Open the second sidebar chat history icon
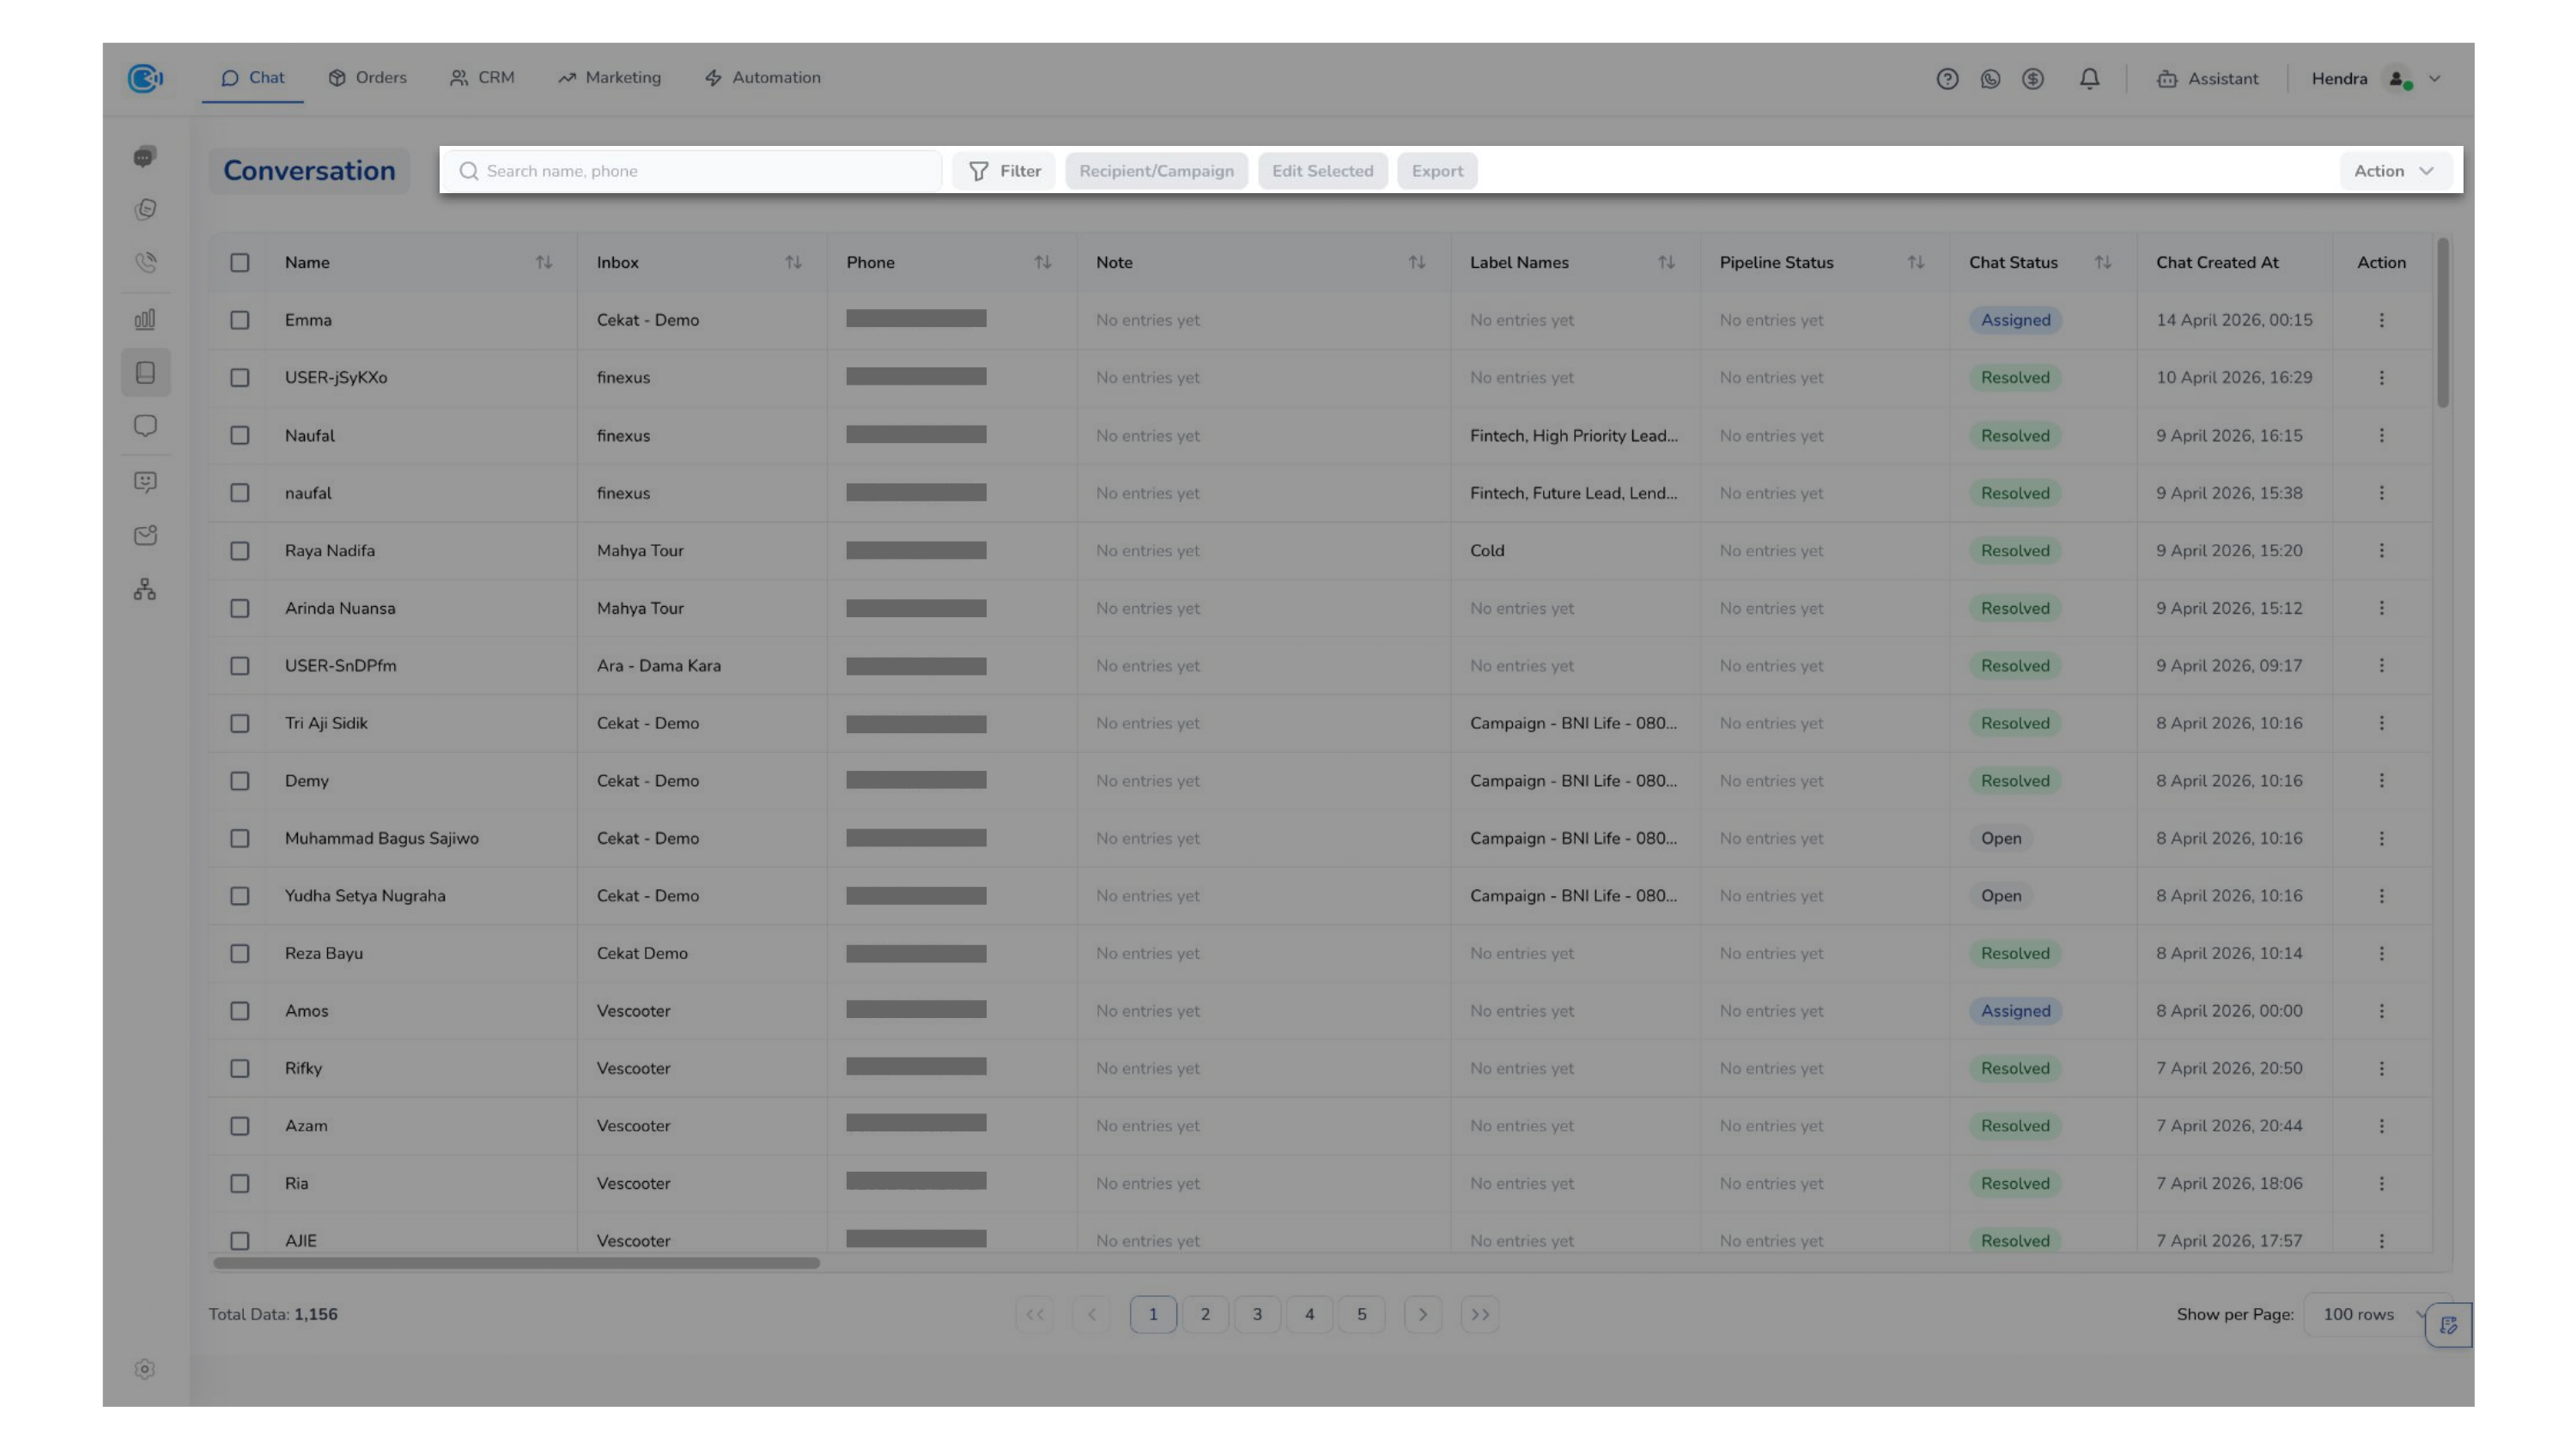2576x1449 pixels. [145, 209]
